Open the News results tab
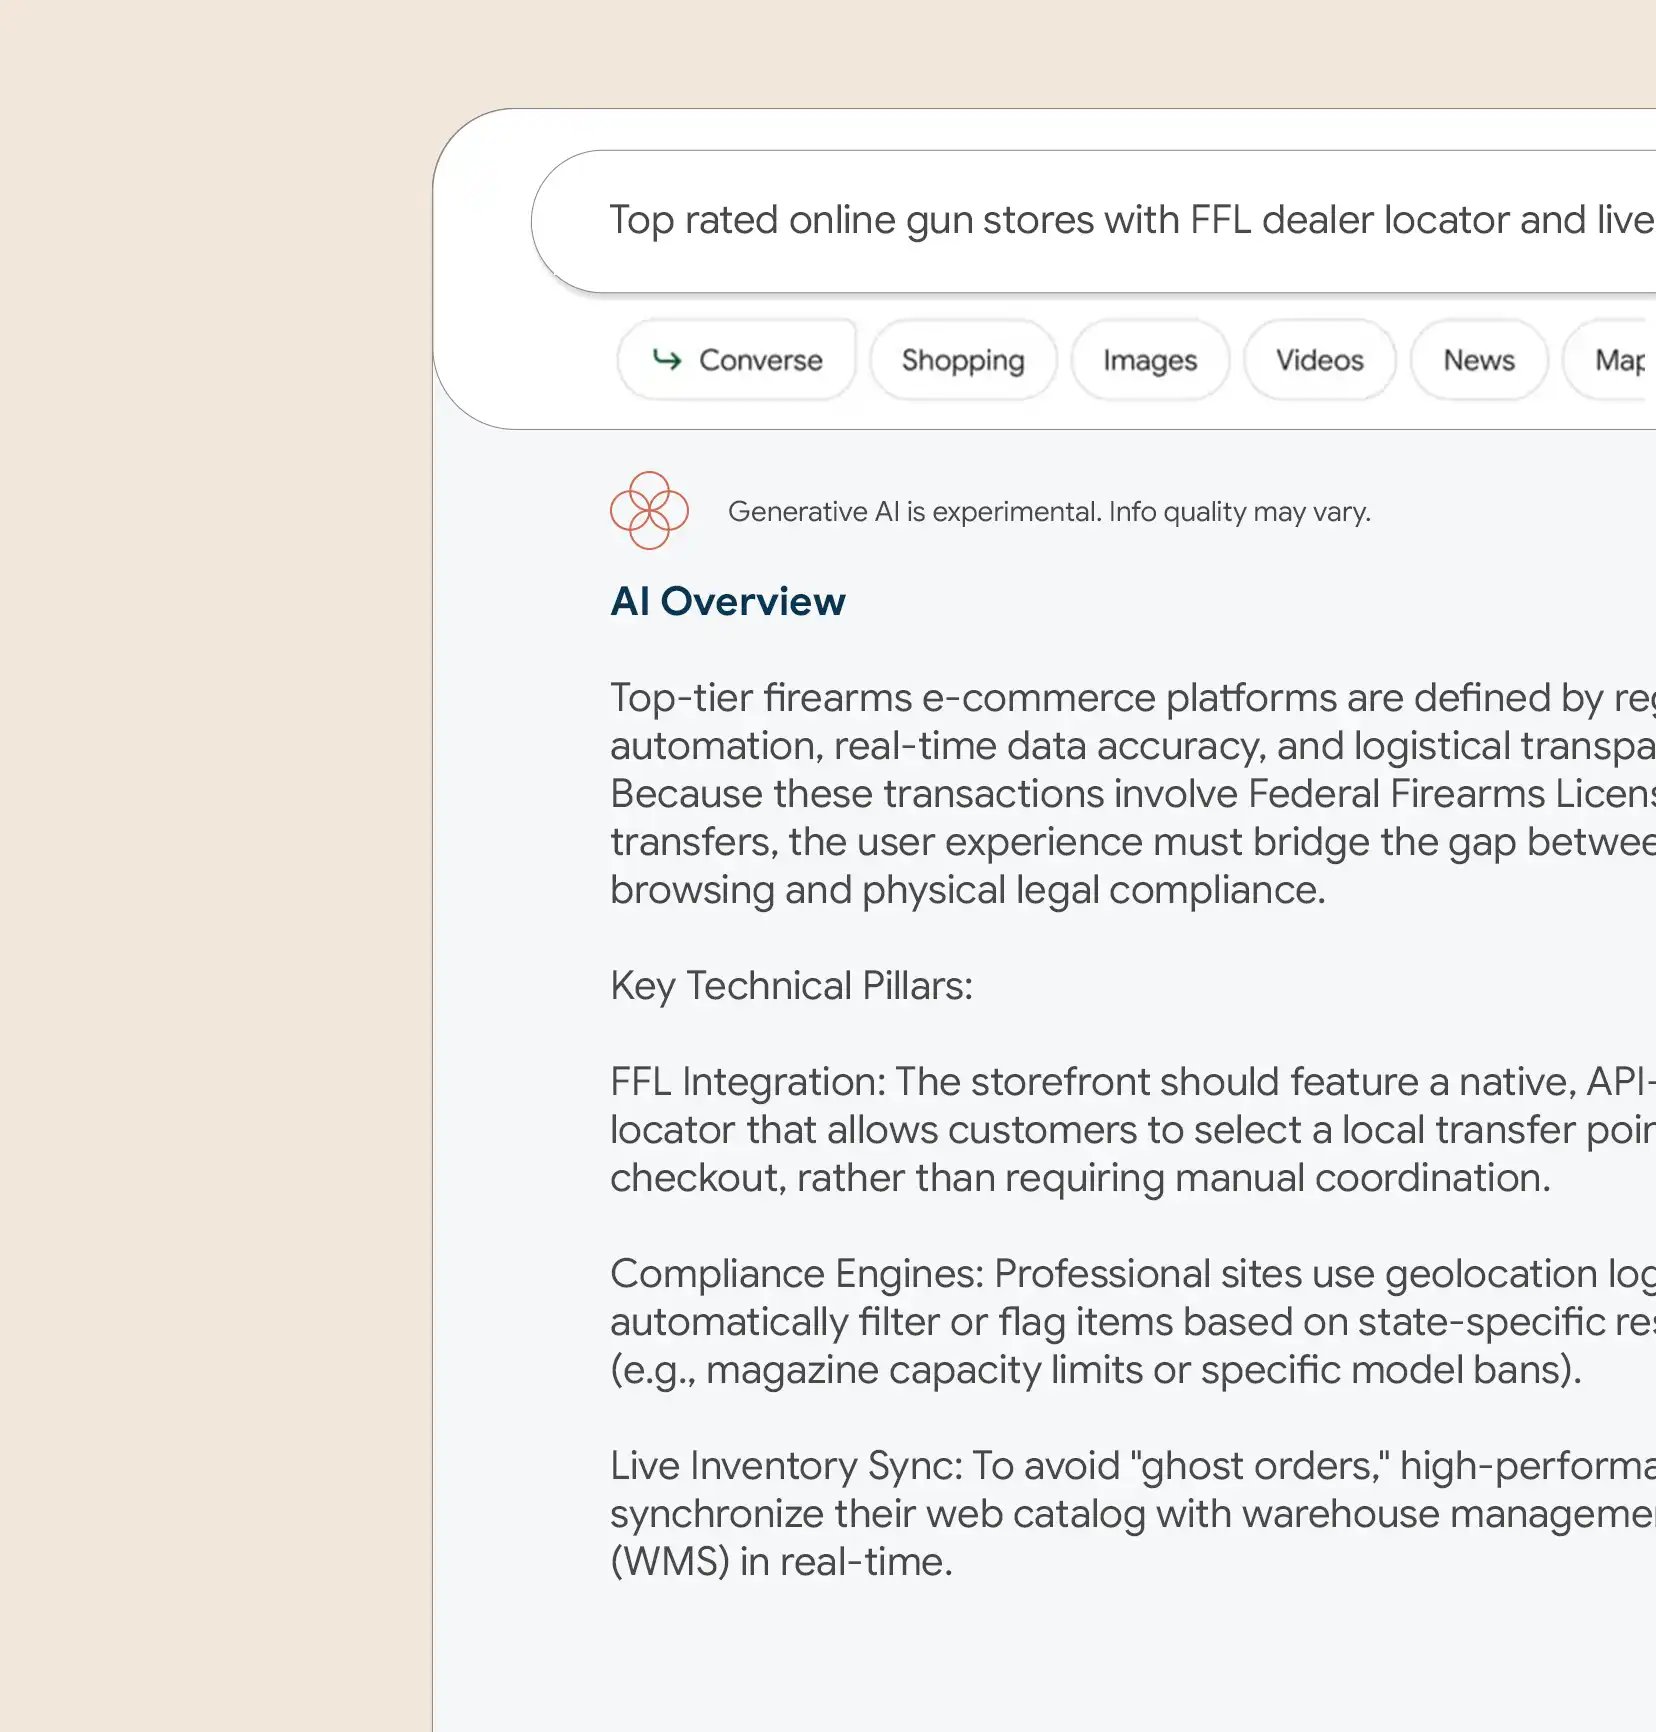This screenshot has width=1656, height=1732. (1478, 360)
